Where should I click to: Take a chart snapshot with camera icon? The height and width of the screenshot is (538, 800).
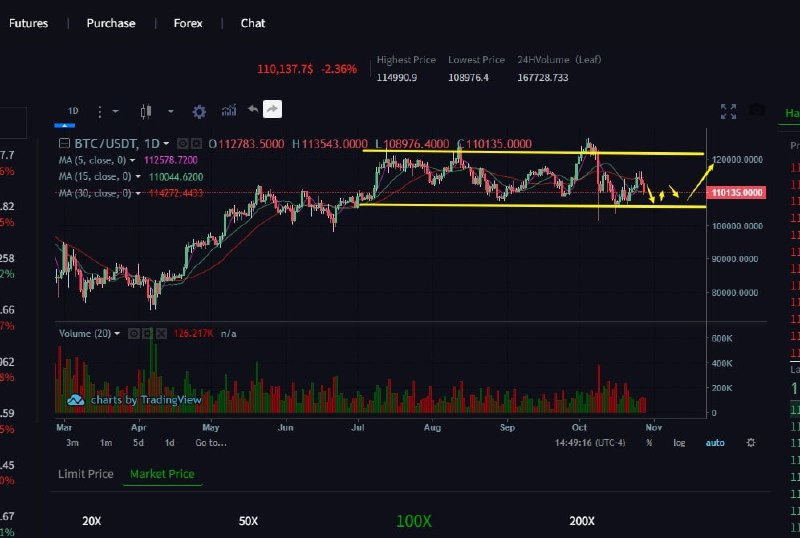pos(757,111)
